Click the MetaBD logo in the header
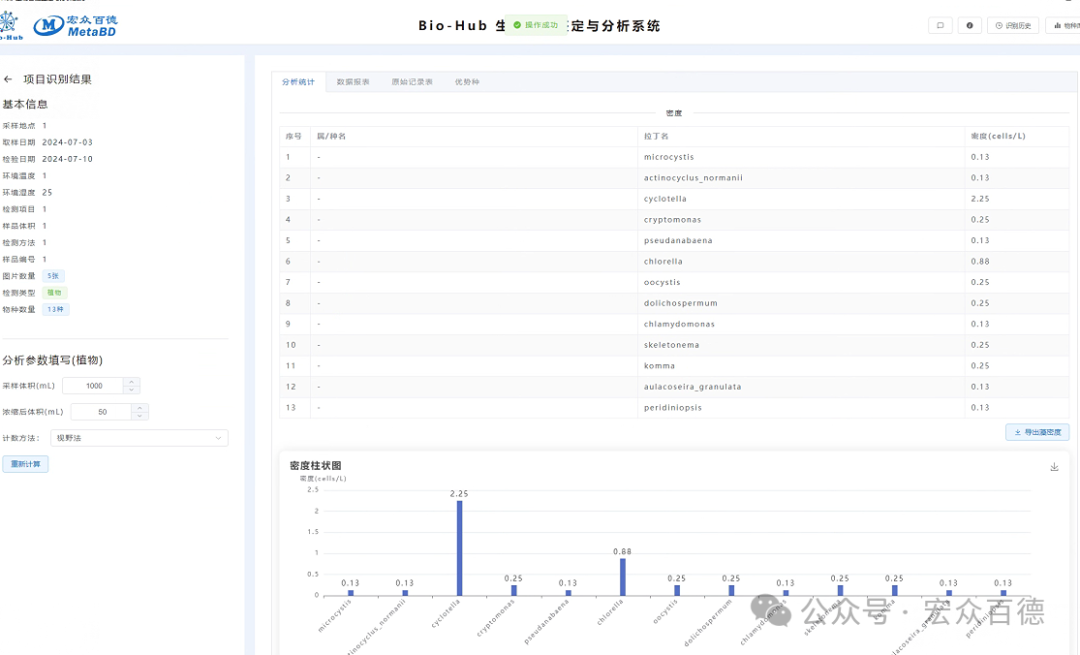1080x655 pixels. pos(75,25)
